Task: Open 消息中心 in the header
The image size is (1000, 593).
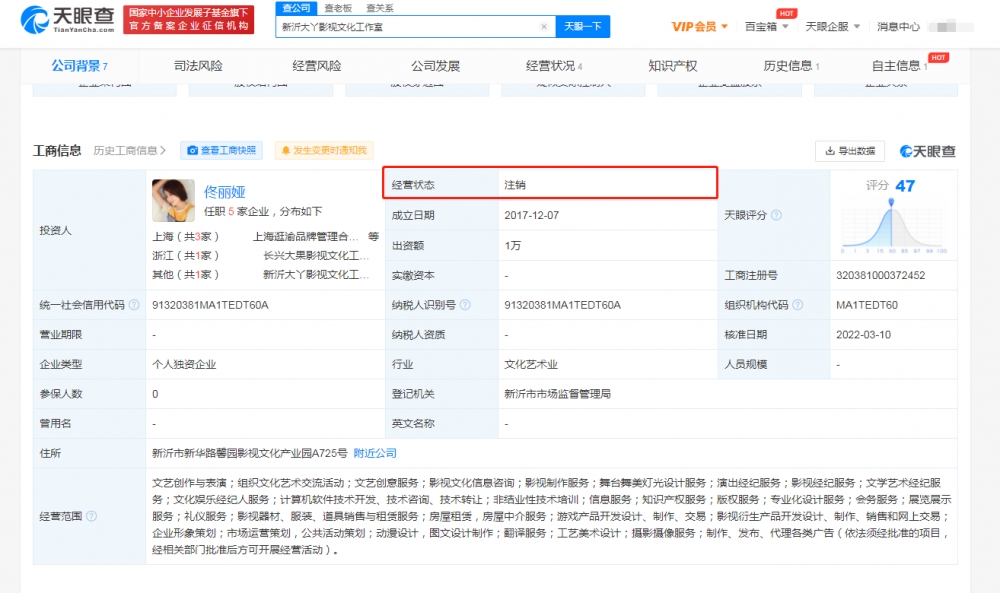Action: point(898,27)
